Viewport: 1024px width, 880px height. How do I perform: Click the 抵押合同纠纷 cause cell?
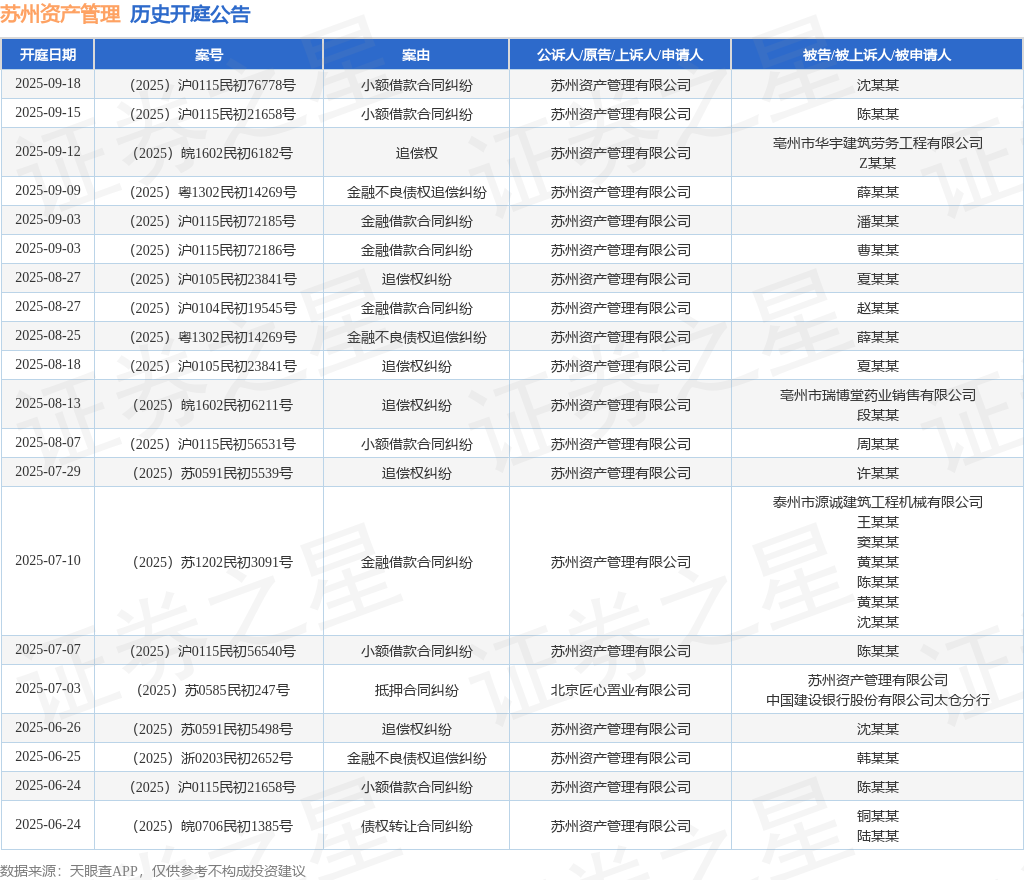(x=416, y=690)
